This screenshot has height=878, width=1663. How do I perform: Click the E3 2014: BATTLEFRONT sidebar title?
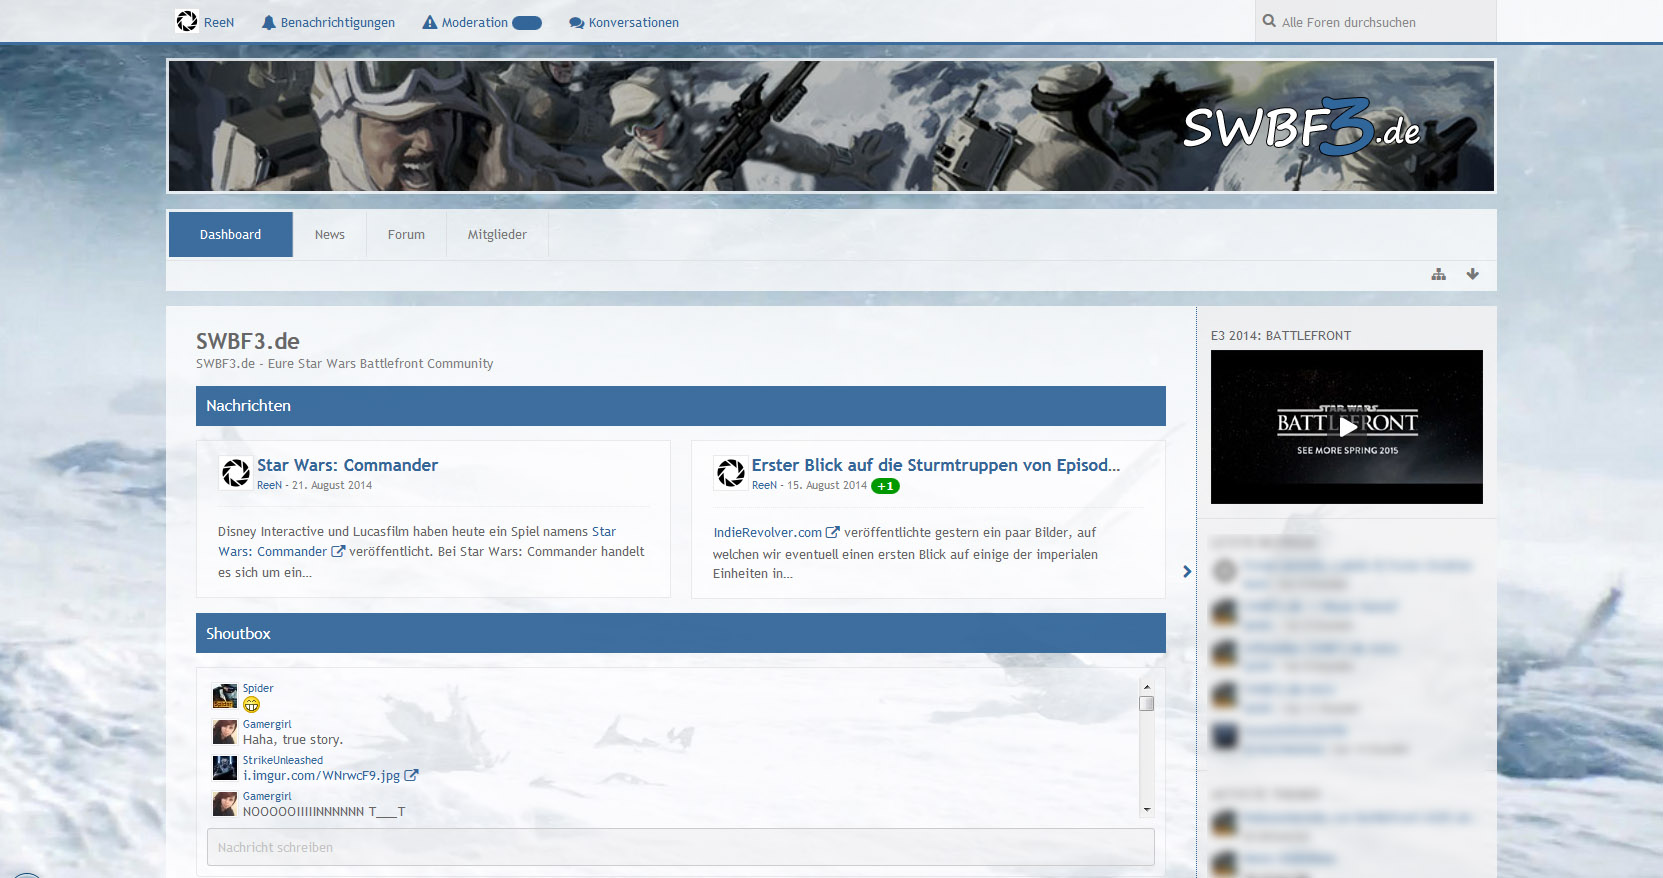tap(1281, 336)
